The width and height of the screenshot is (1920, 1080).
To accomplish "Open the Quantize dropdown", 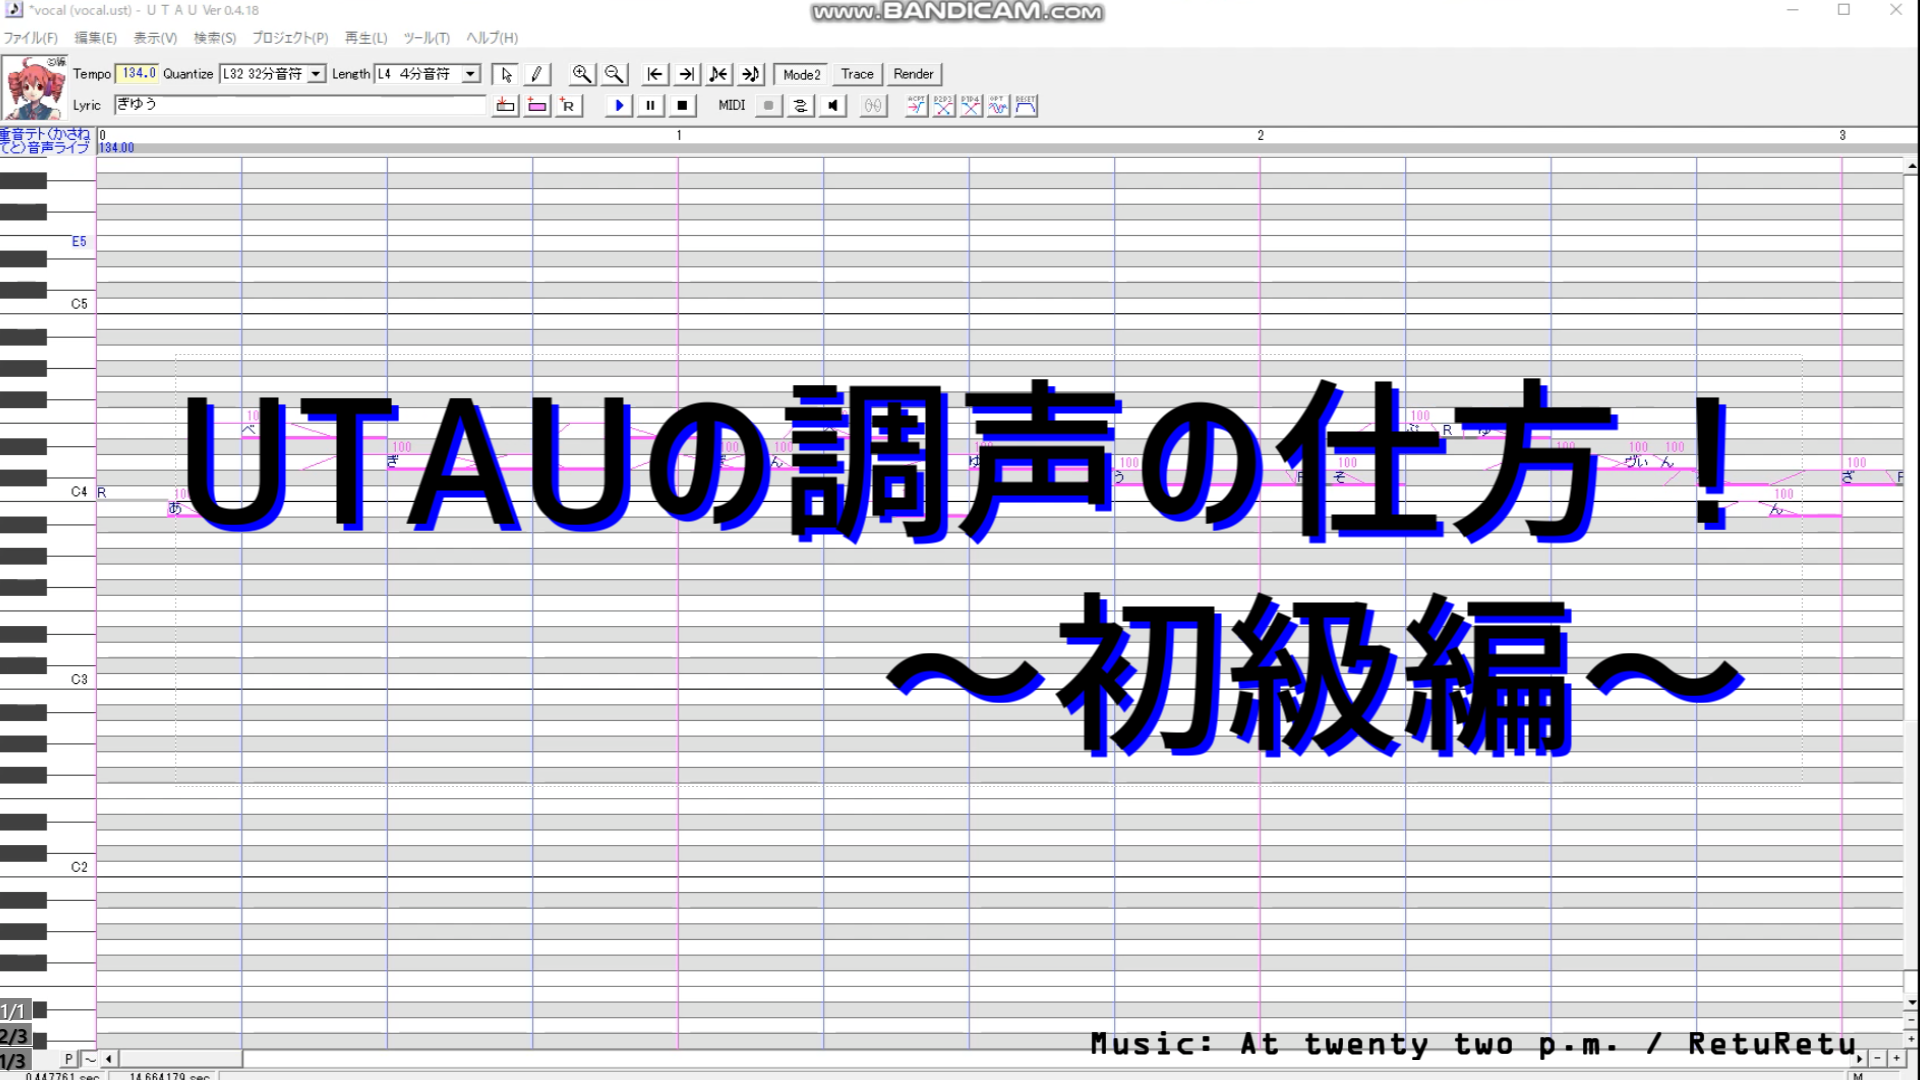I will pyautogui.click(x=316, y=74).
